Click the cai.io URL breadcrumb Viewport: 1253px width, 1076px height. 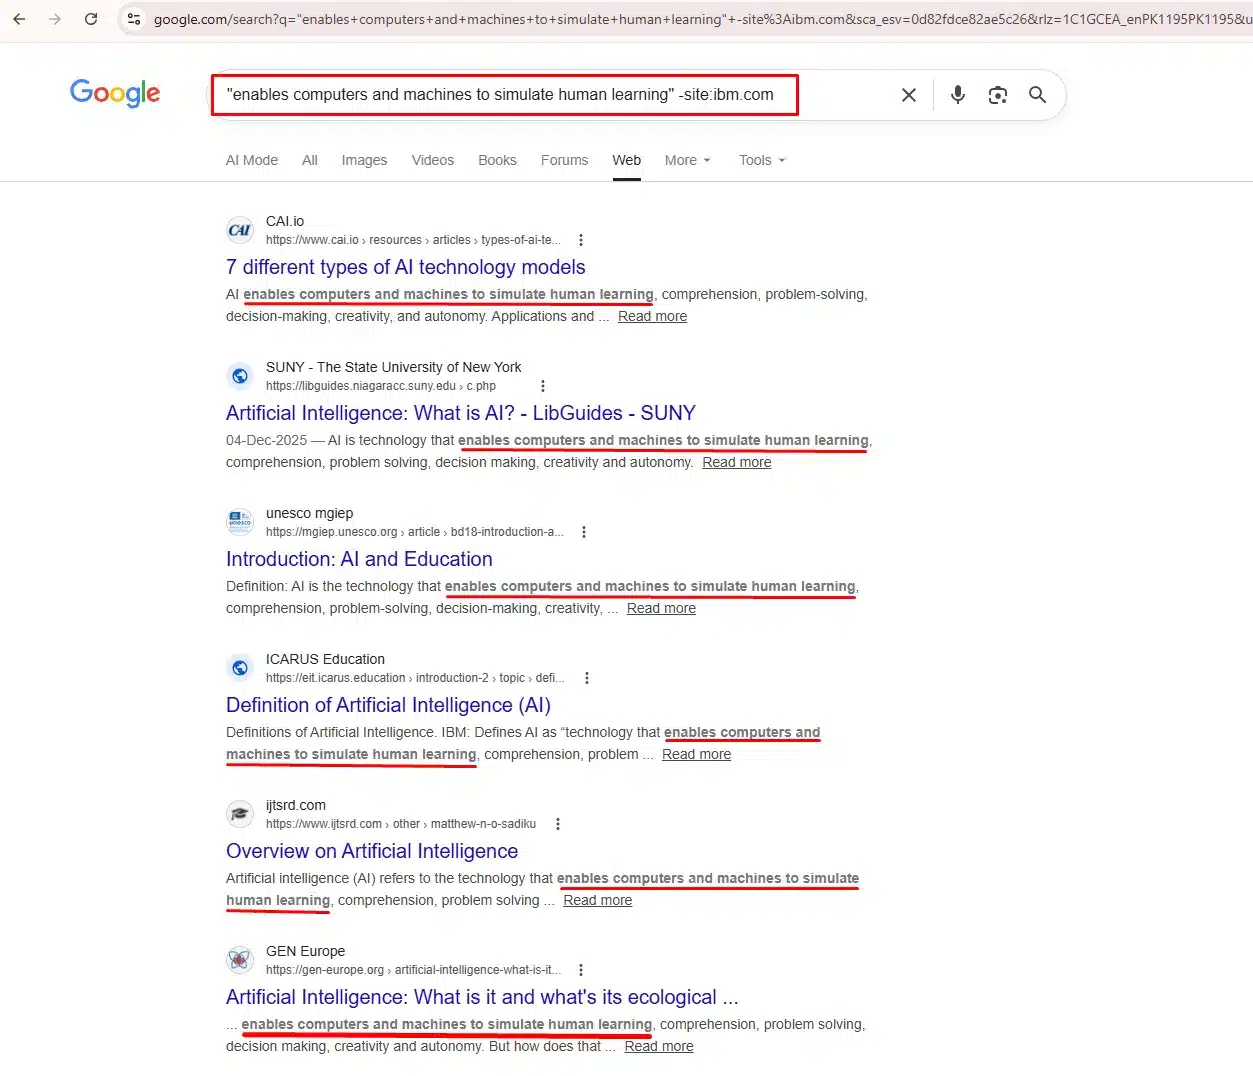point(413,240)
